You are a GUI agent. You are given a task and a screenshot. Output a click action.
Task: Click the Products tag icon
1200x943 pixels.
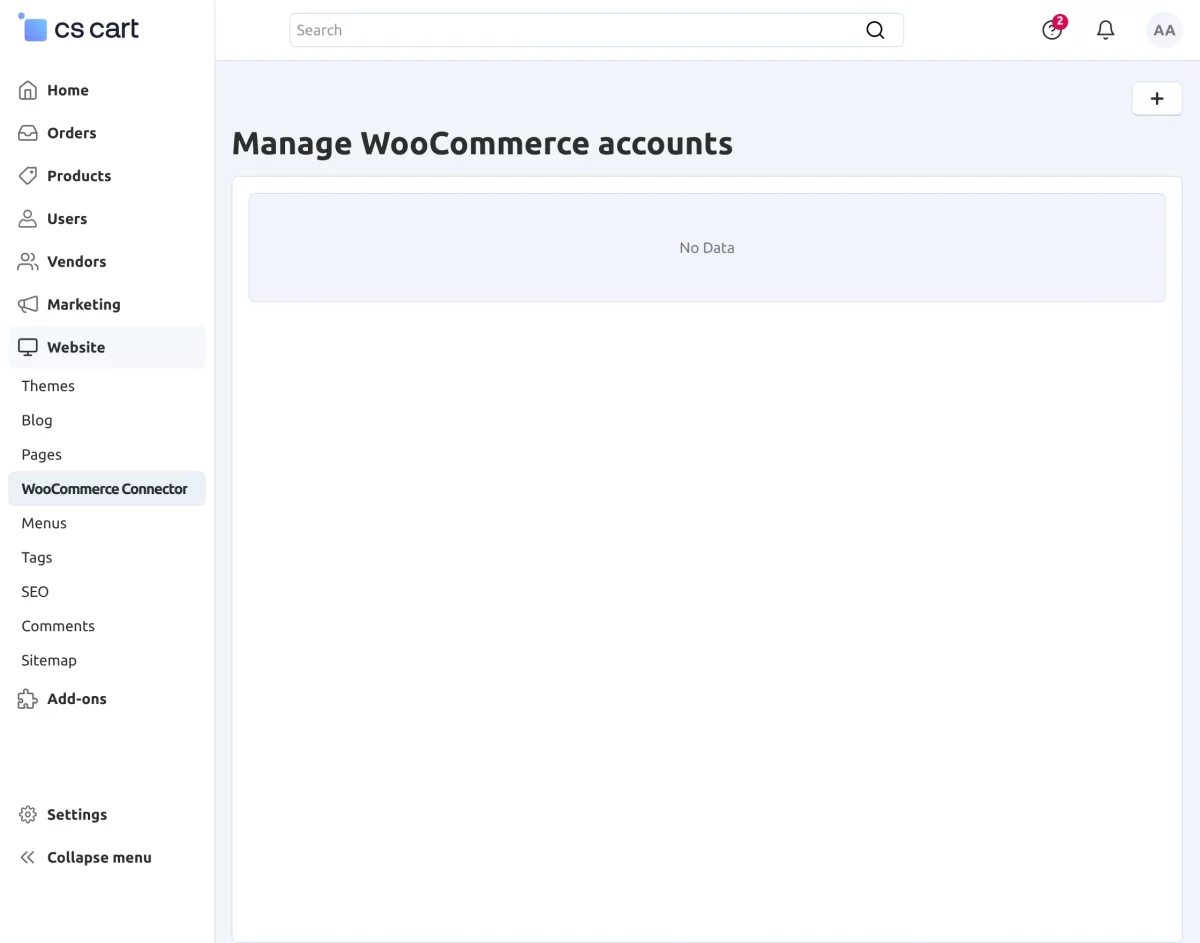(x=28, y=176)
